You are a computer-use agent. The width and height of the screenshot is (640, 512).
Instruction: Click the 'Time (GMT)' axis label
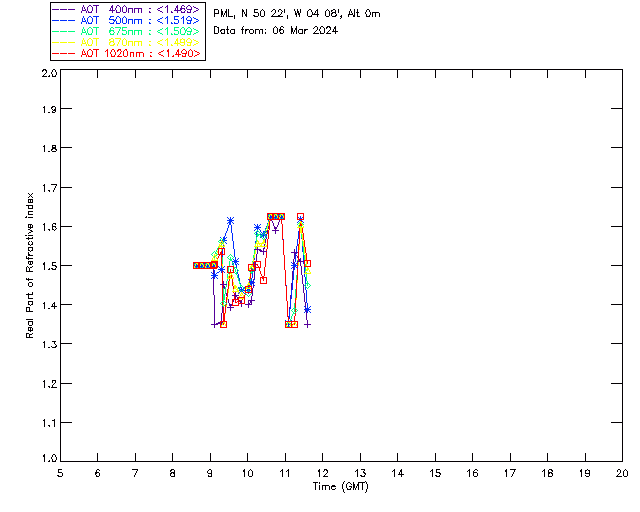(340, 487)
